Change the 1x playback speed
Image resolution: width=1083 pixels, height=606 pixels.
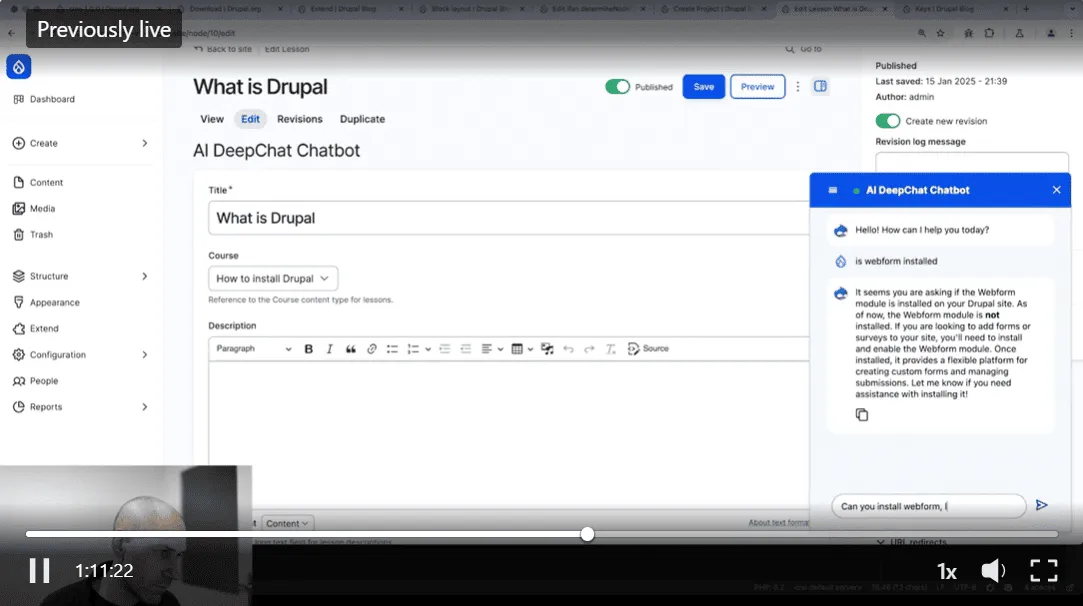[946, 571]
